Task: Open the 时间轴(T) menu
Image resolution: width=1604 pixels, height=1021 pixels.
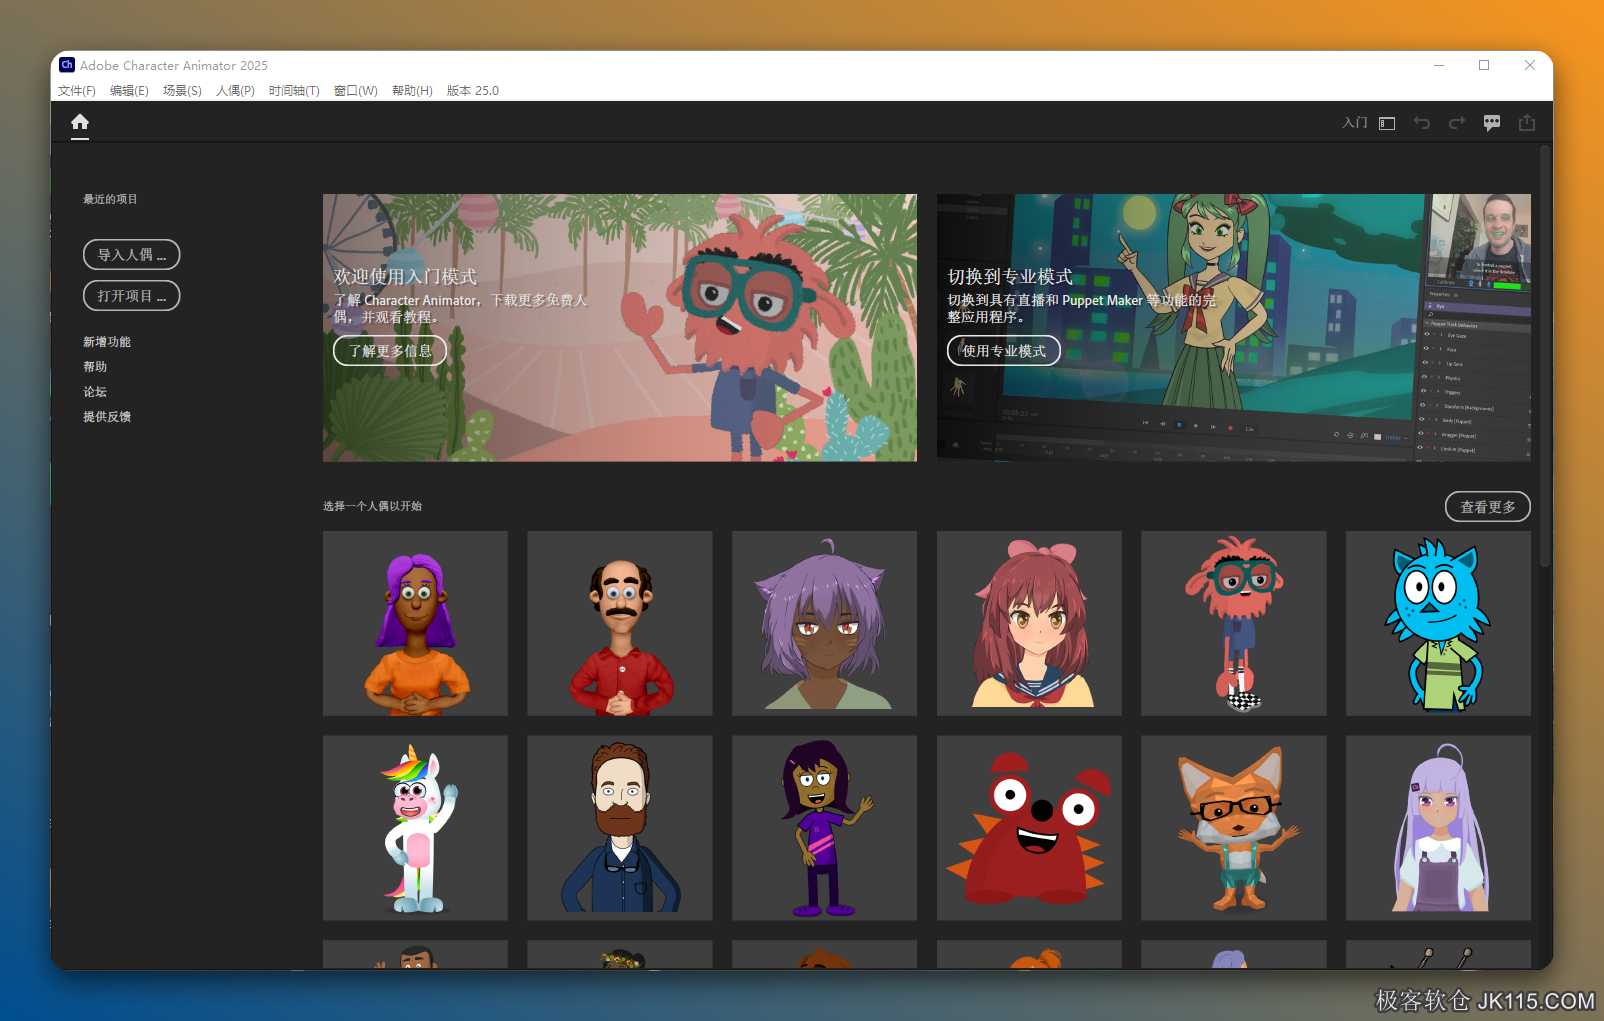Action: (x=294, y=90)
